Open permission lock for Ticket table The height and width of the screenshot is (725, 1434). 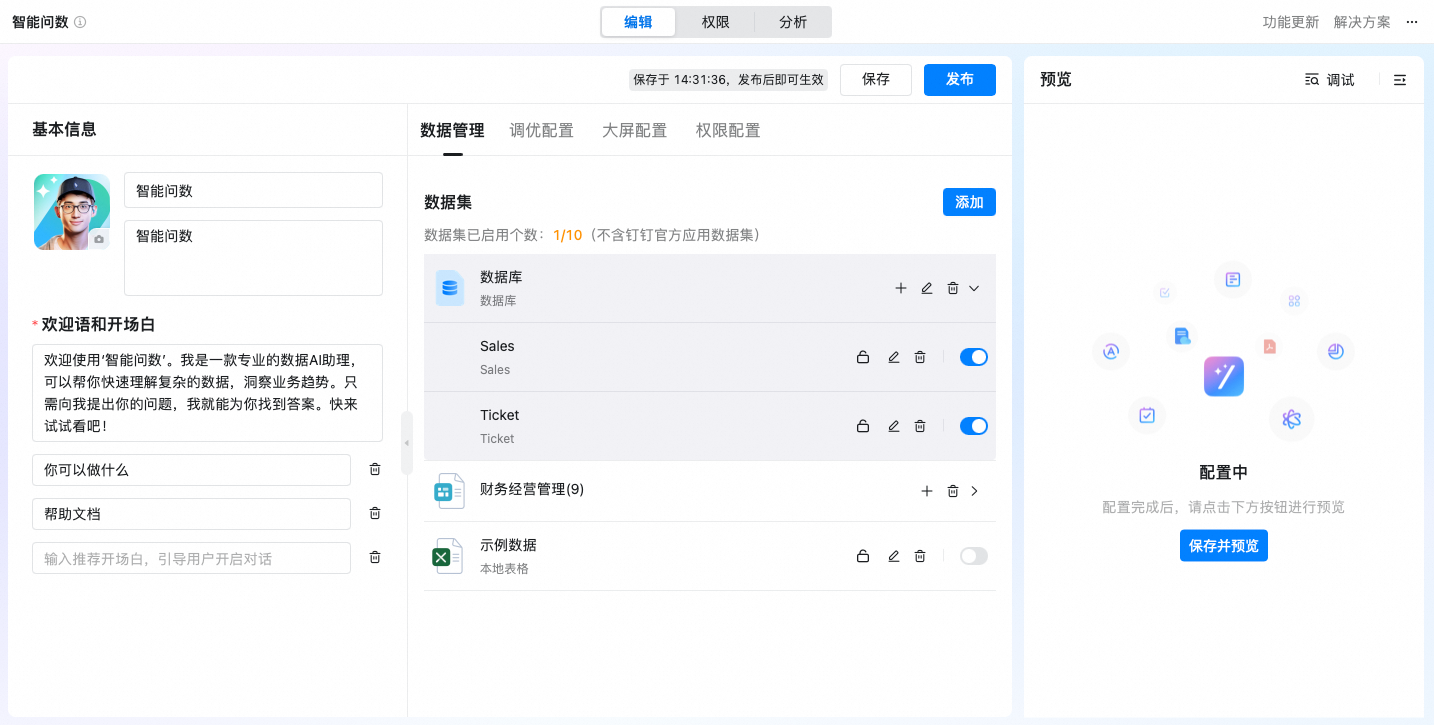[x=863, y=426]
